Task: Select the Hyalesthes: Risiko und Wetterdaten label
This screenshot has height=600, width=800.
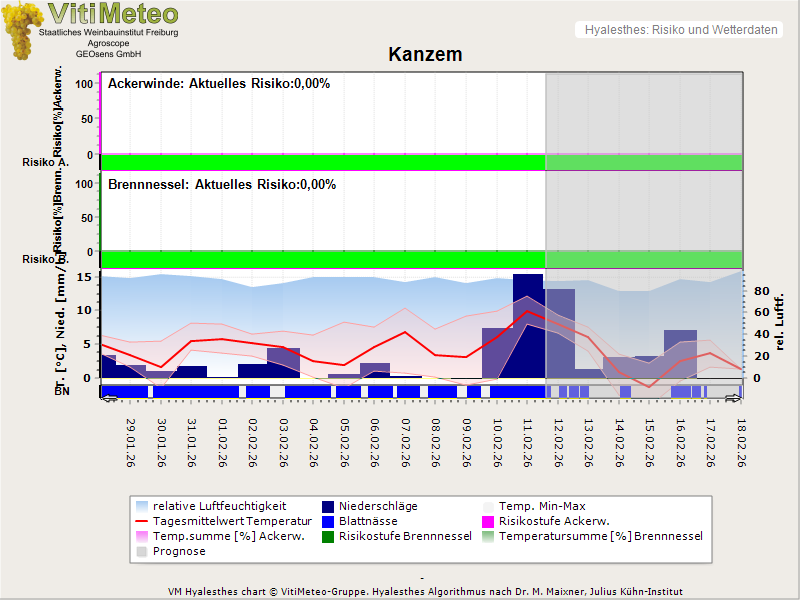Action: click(x=680, y=30)
